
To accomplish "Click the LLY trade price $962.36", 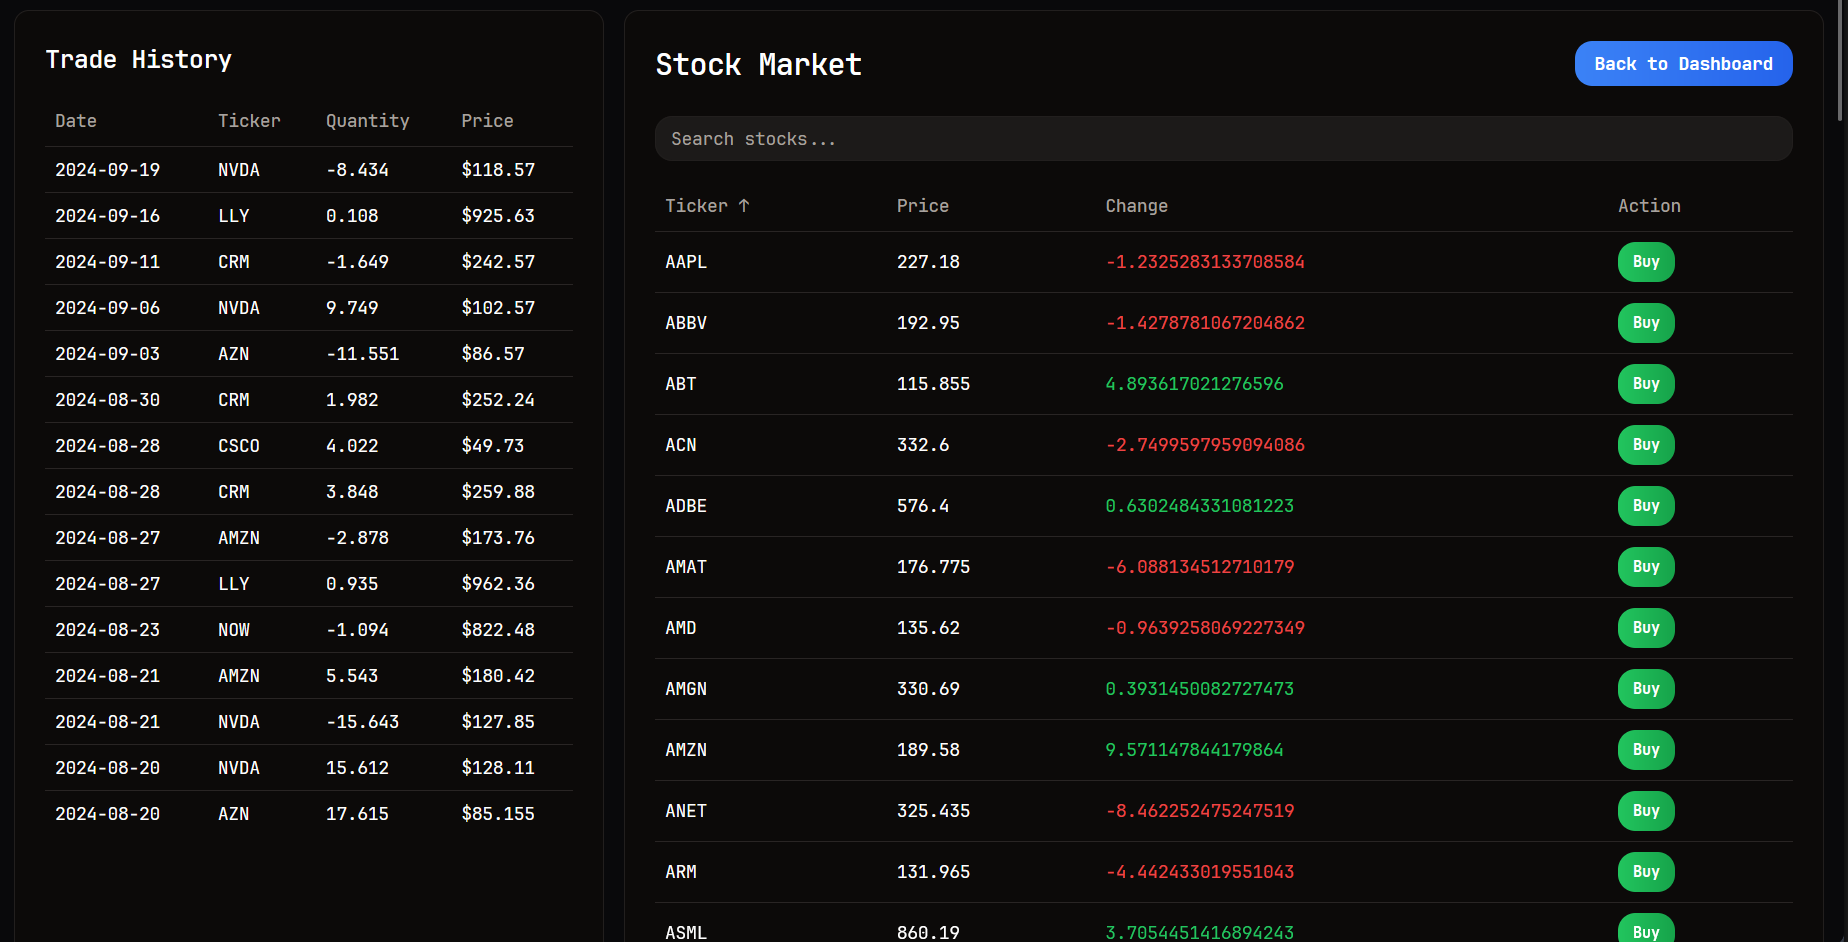I will [498, 584].
